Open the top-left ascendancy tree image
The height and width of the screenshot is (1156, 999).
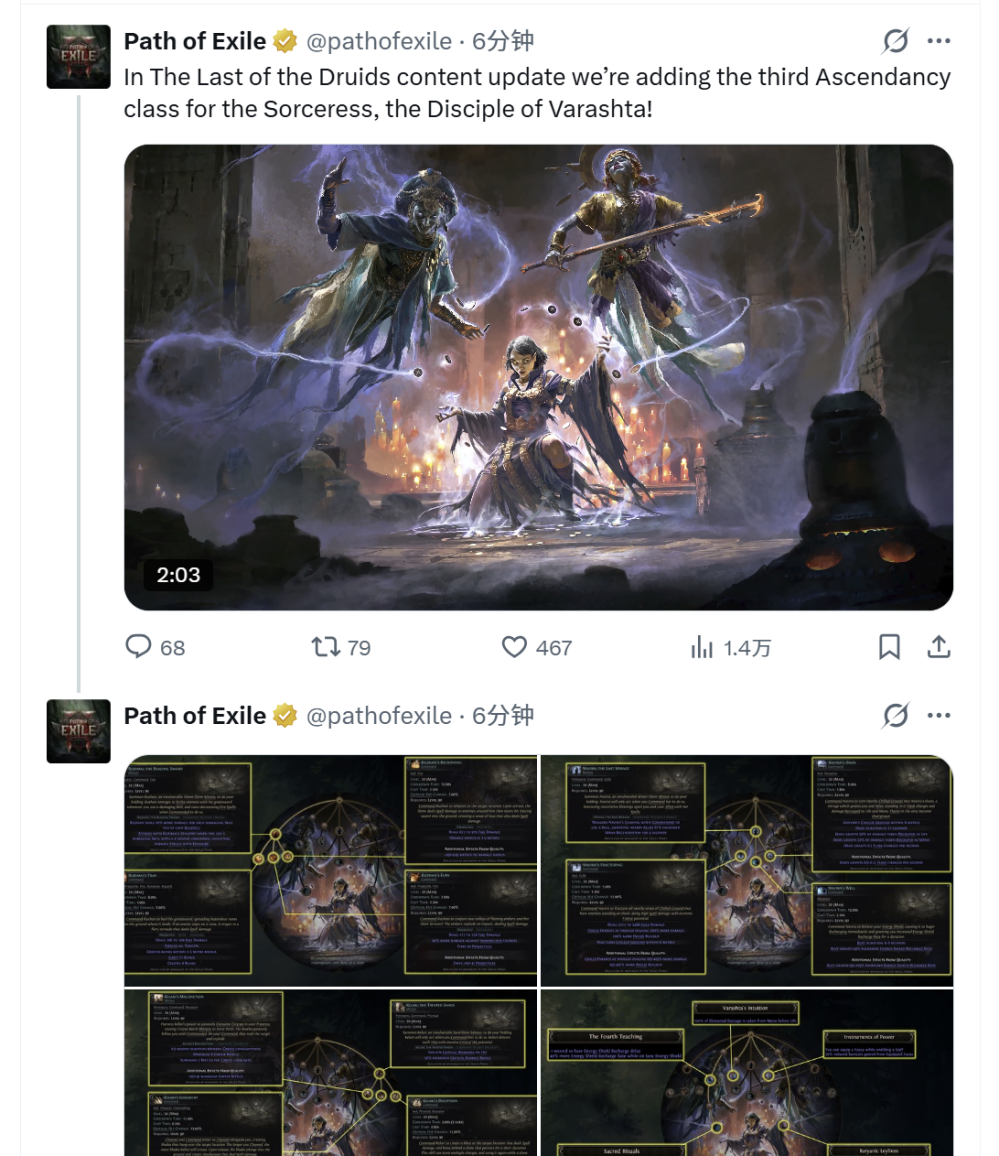coord(330,870)
